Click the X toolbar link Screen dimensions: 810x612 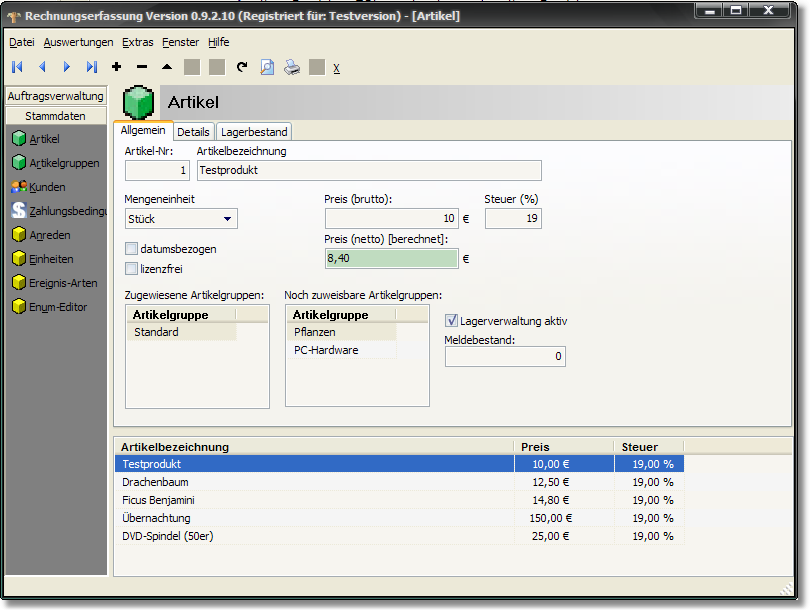click(336, 68)
